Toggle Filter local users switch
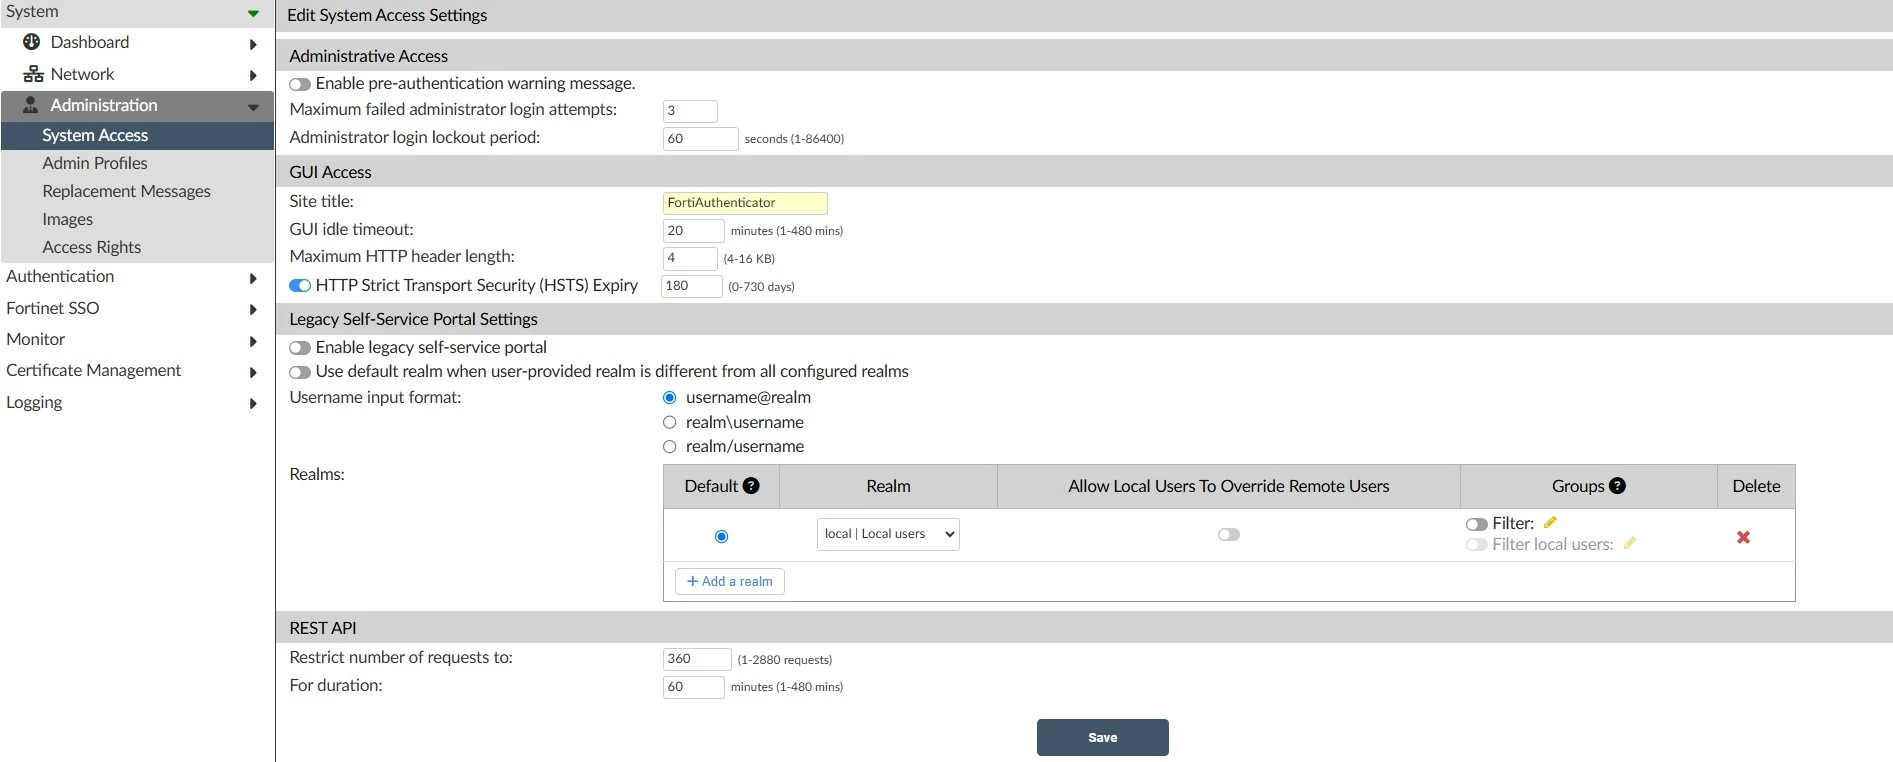The width and height of the screenshot is (1893, 762). coord(1477,545)
